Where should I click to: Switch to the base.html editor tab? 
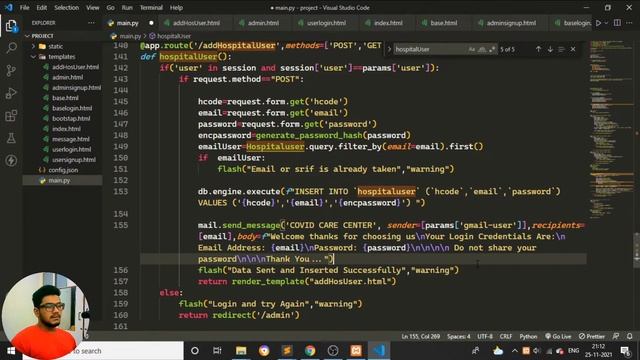[444, 23]
